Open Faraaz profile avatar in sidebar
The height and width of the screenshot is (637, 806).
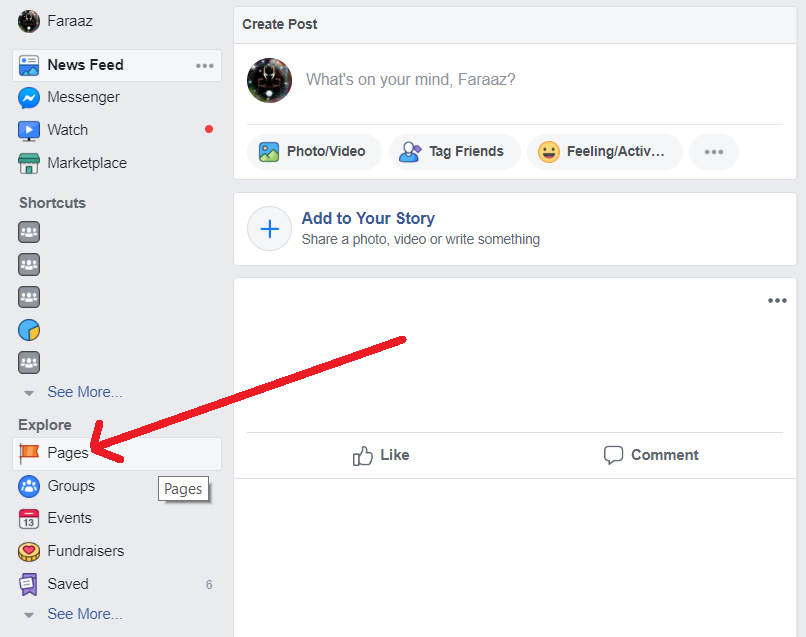click(x=29, y=21)
